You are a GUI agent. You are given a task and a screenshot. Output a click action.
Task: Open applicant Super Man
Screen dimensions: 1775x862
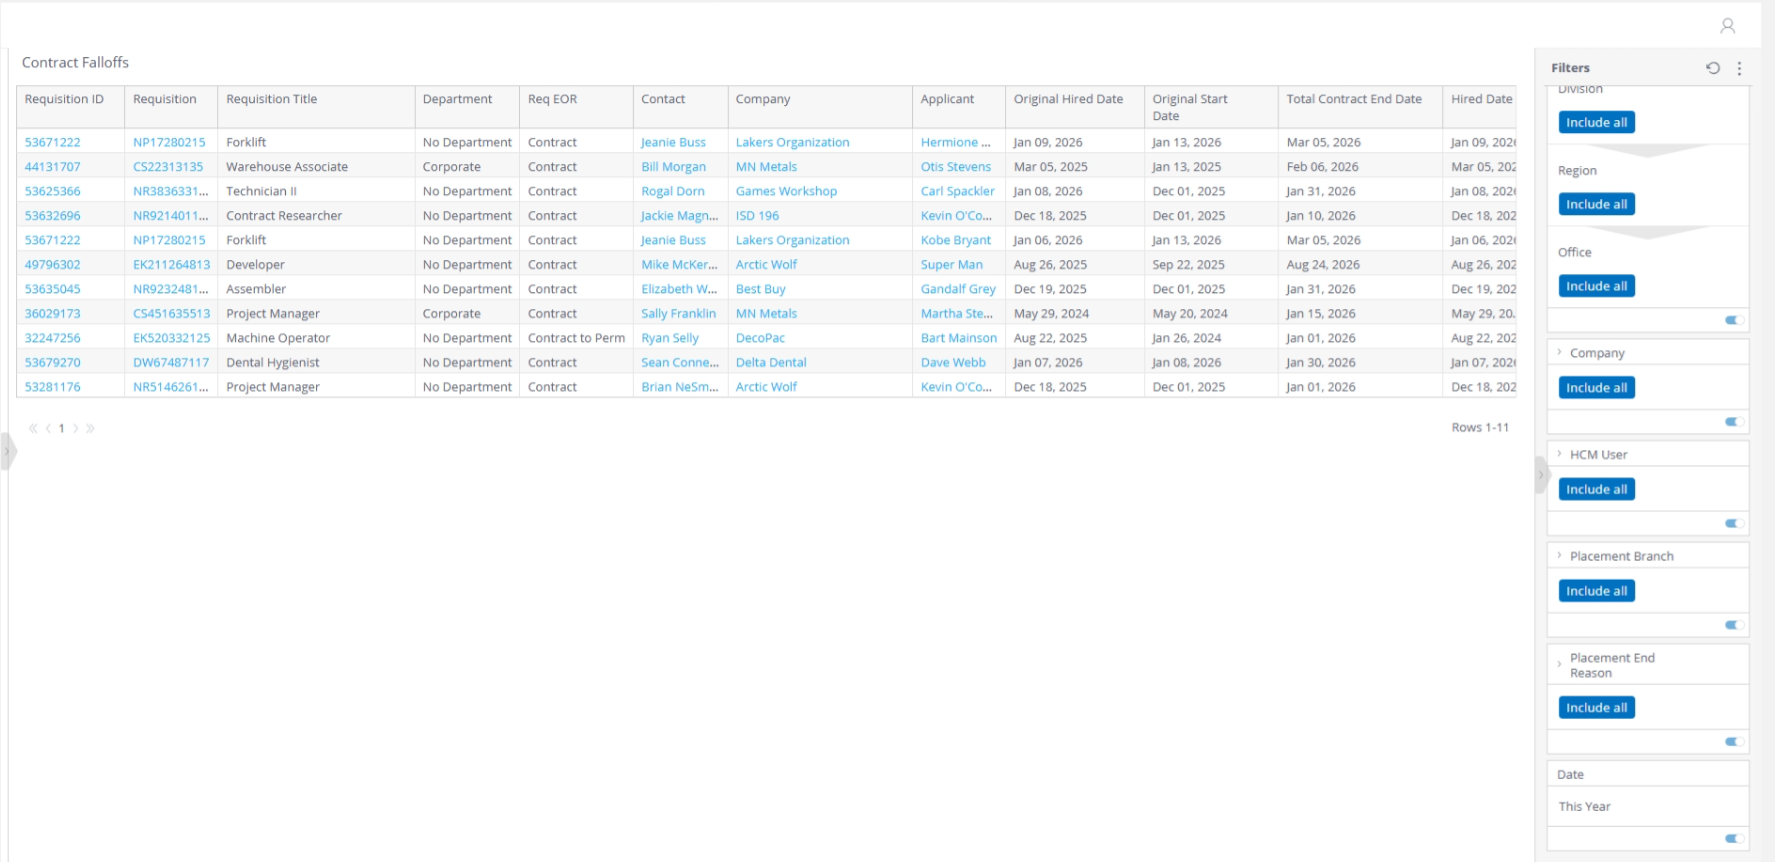951,265
